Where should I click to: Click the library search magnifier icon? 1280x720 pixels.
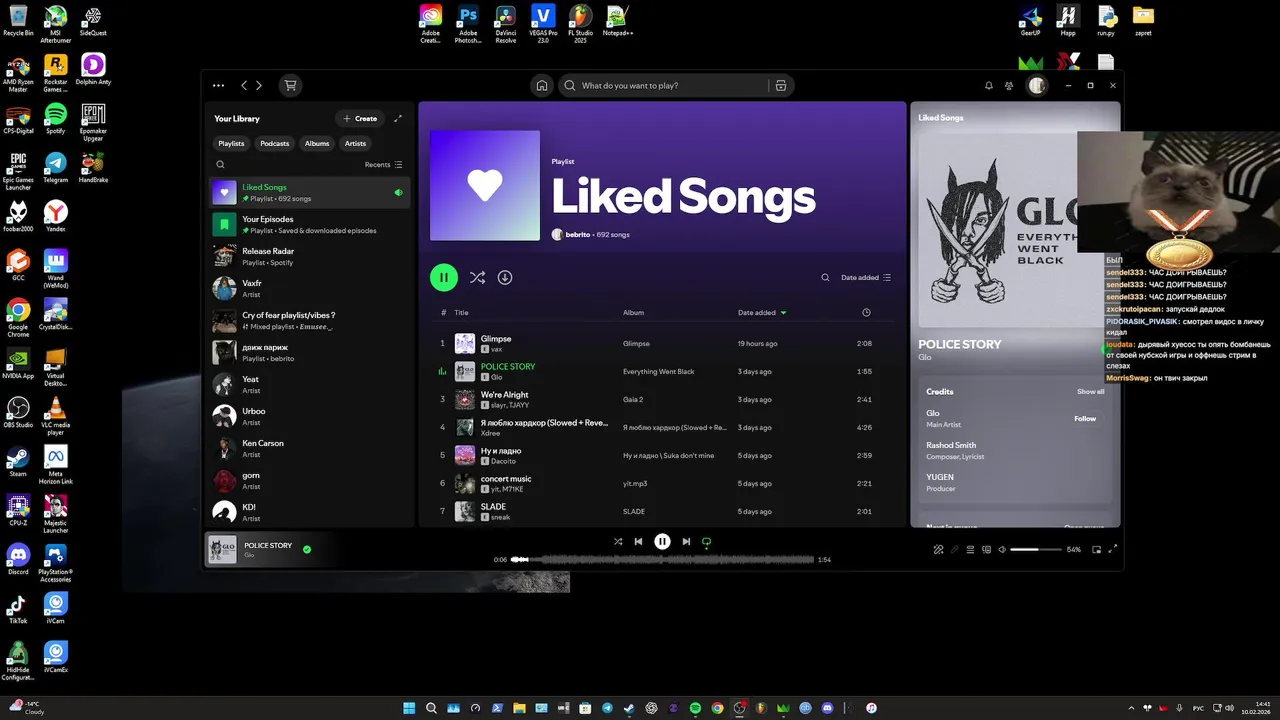coord(221,165)
